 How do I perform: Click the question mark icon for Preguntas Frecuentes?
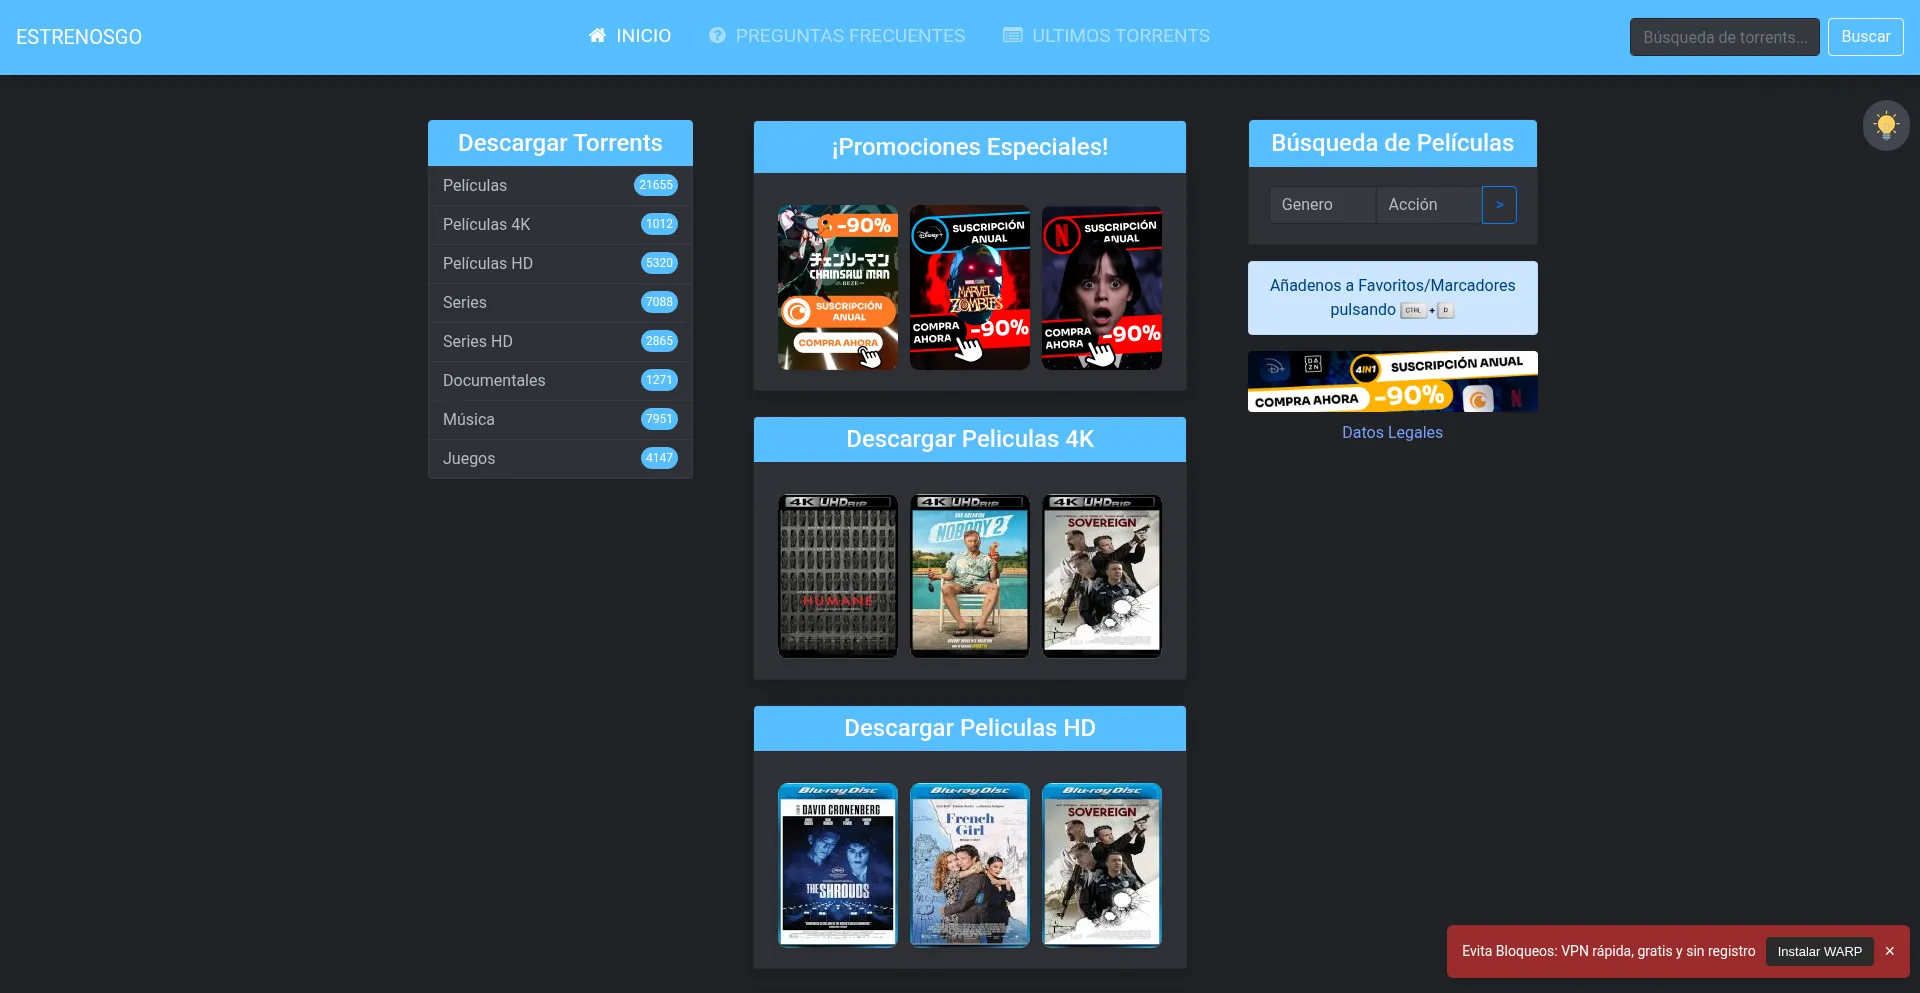tap(717, 36)
